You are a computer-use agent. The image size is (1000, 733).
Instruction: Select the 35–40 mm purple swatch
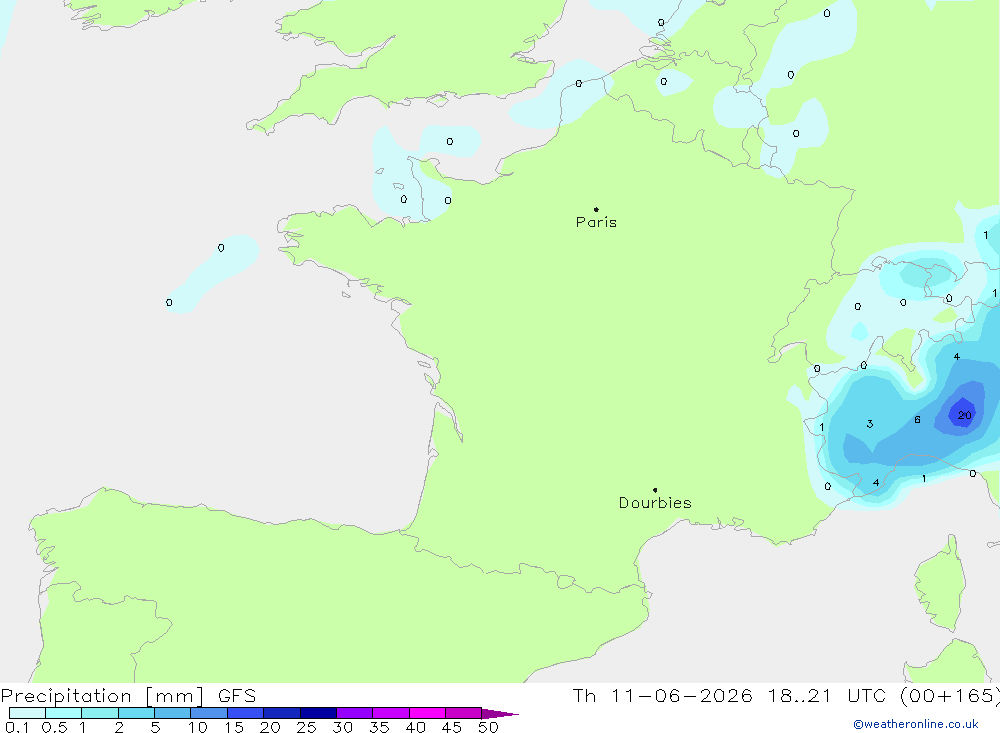[390, 713]
